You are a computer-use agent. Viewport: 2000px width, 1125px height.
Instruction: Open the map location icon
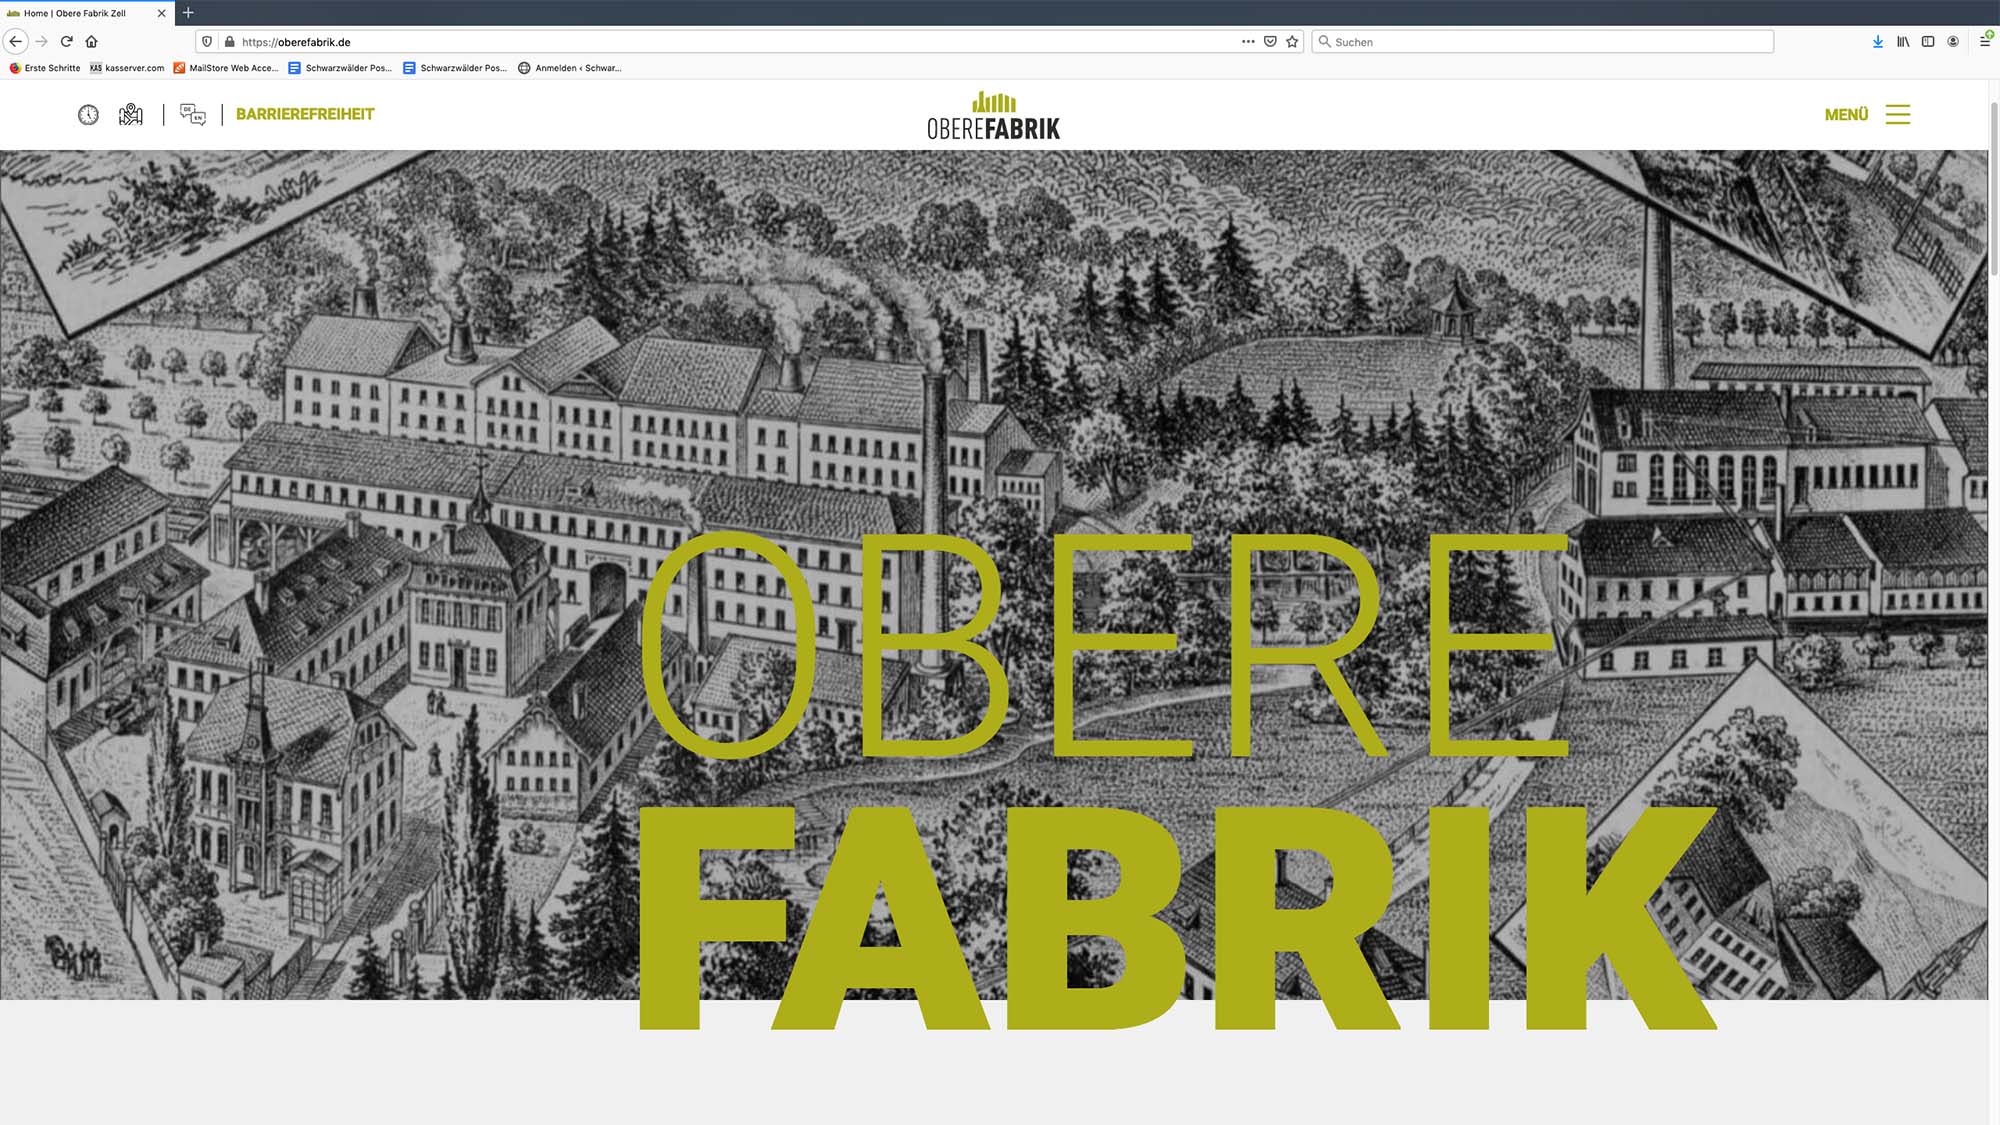pyautogui.click(x=131, y=115)
